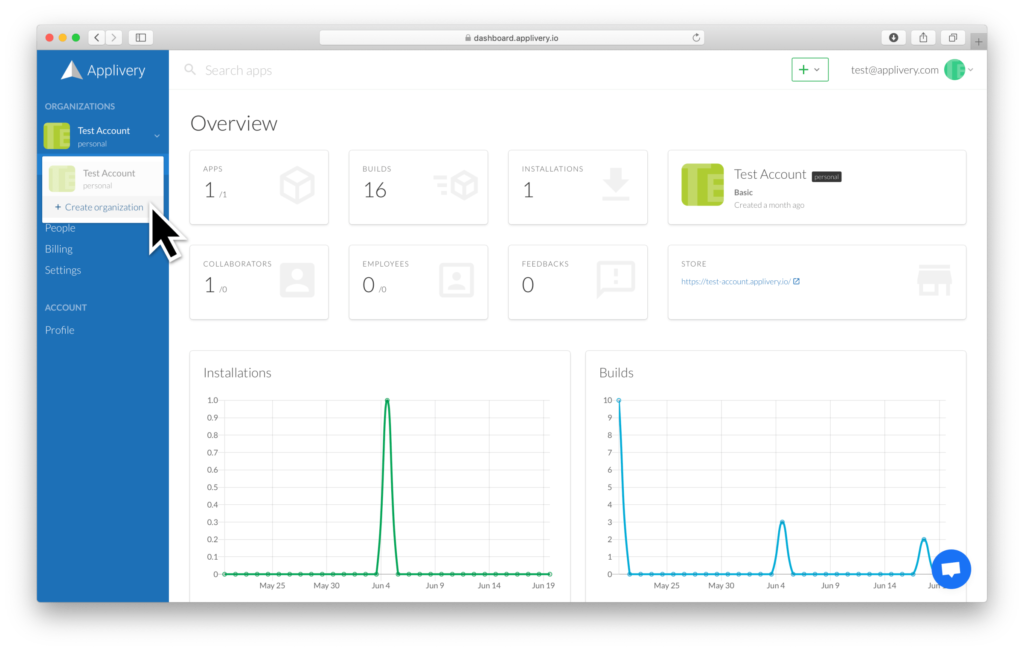
Task: Open a new tab with the plus button
Action: 978,41
